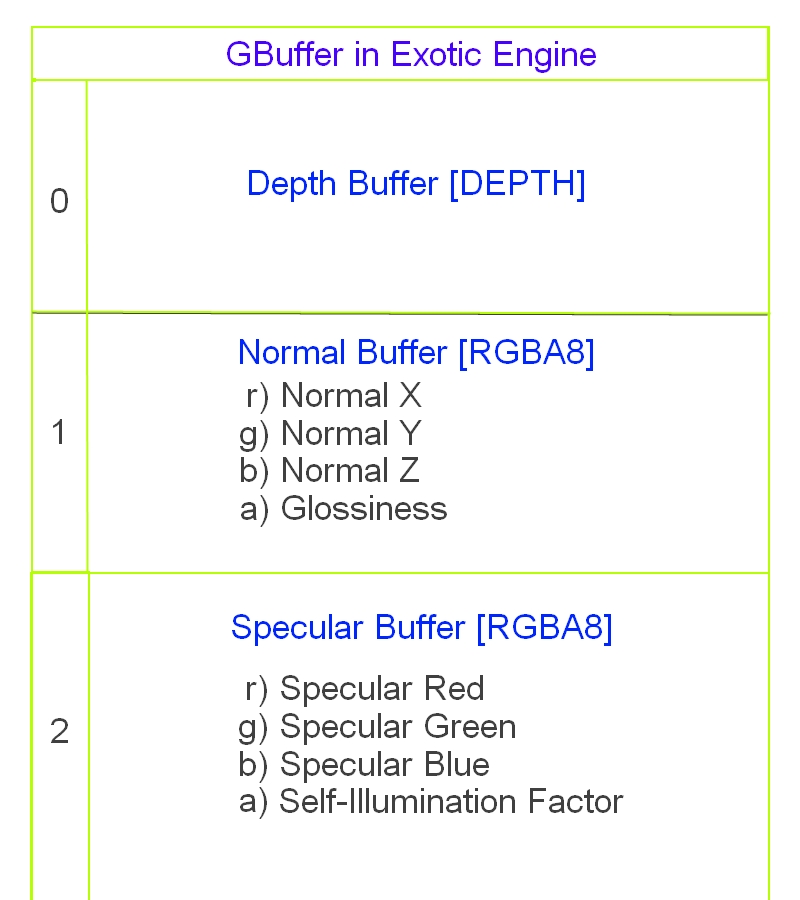800x900 pixels.
Task: Click the [RGBA8] tag after Specular Buffer
Action: click(x=544, y=628)
